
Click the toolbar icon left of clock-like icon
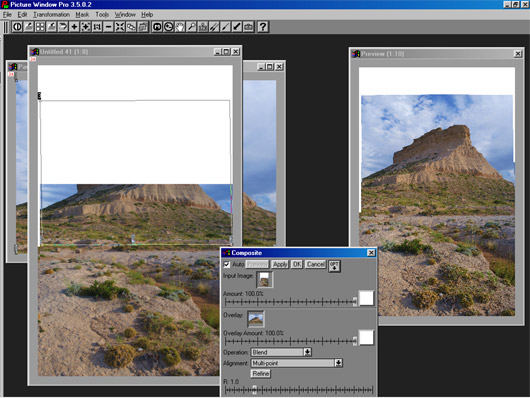point(157,27)
